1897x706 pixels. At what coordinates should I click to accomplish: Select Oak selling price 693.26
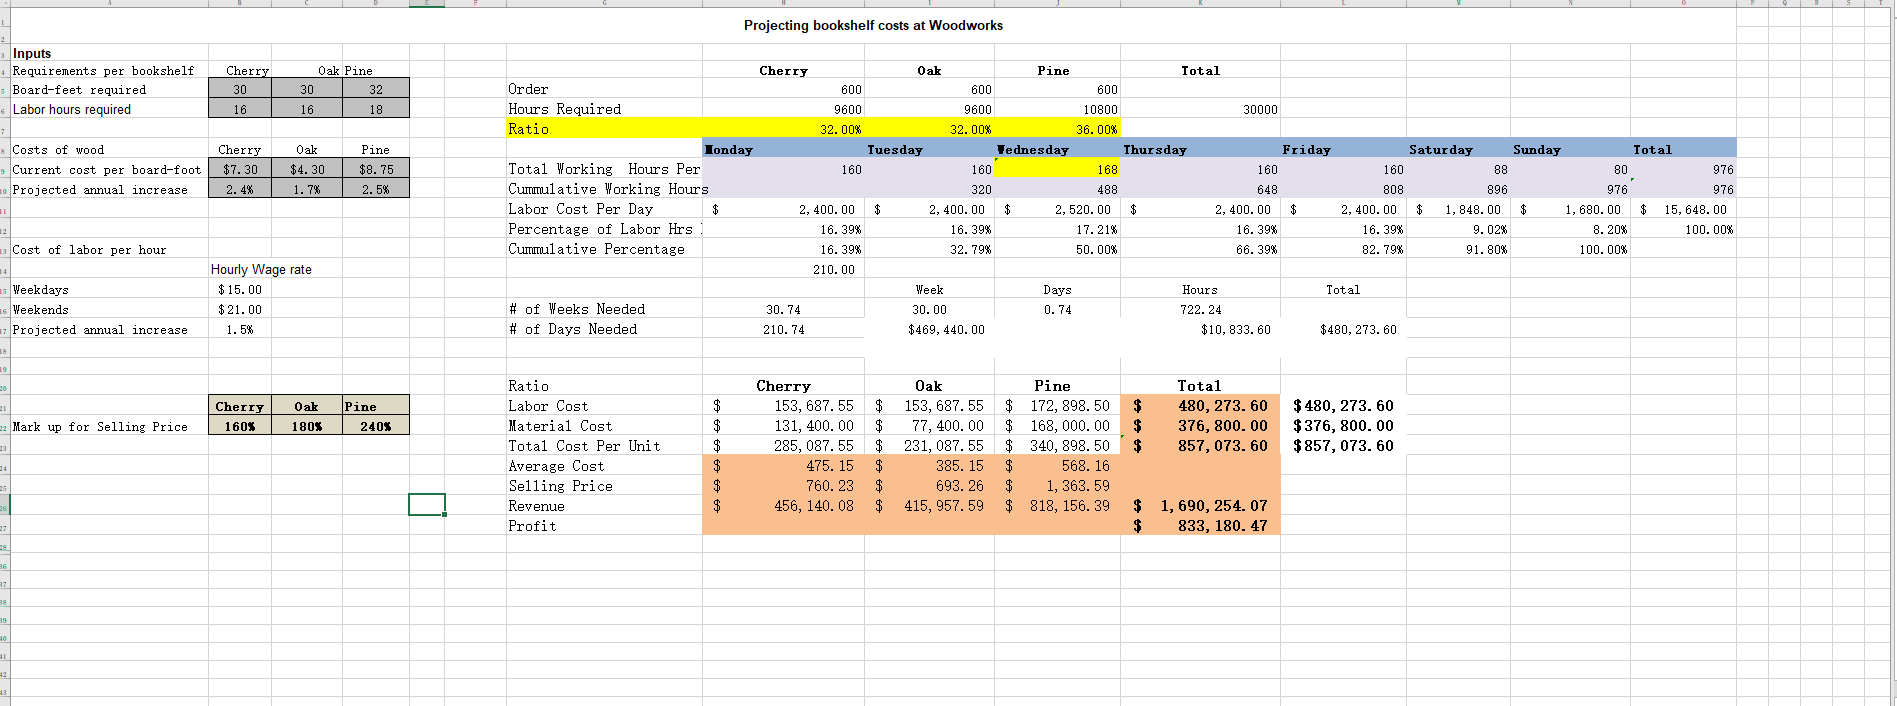(x=930, y=486)
